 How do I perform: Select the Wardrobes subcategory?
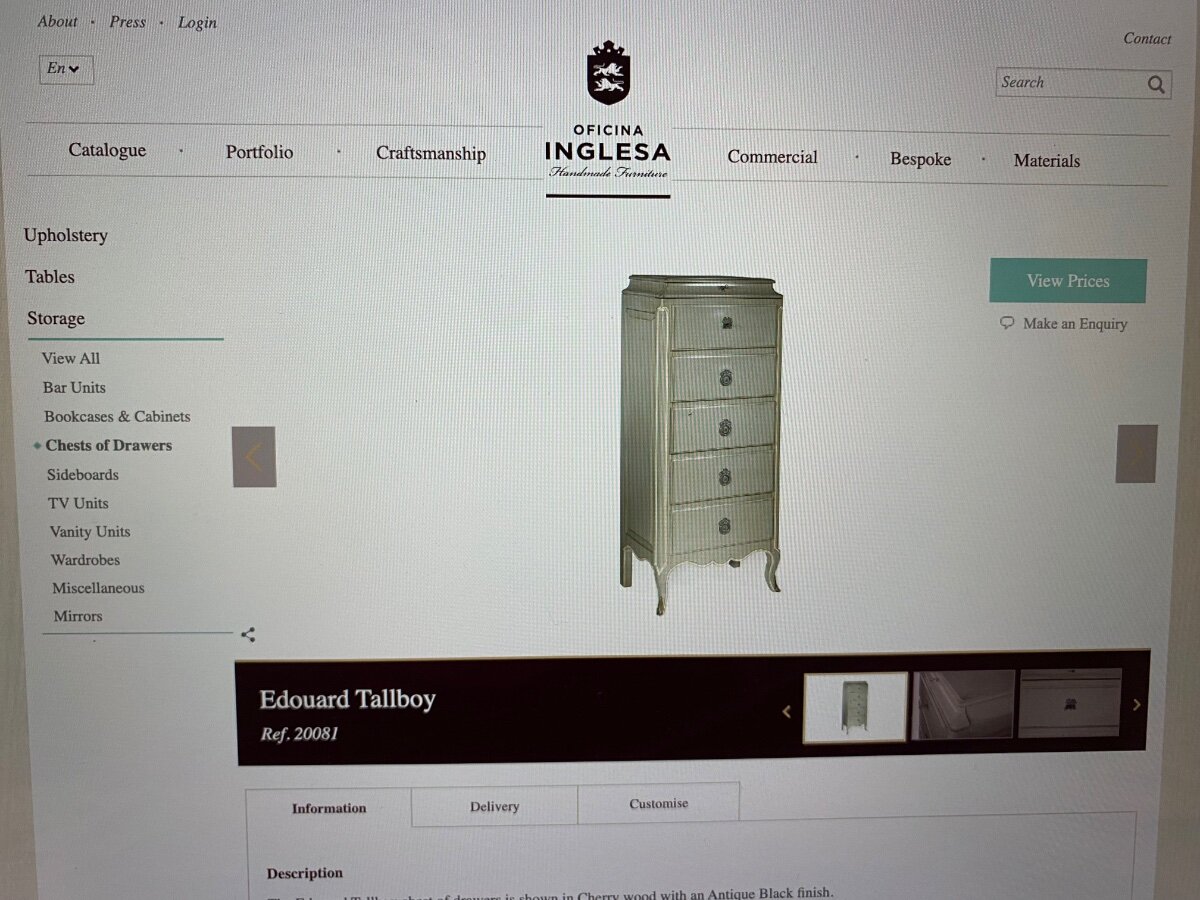(85, 560)
